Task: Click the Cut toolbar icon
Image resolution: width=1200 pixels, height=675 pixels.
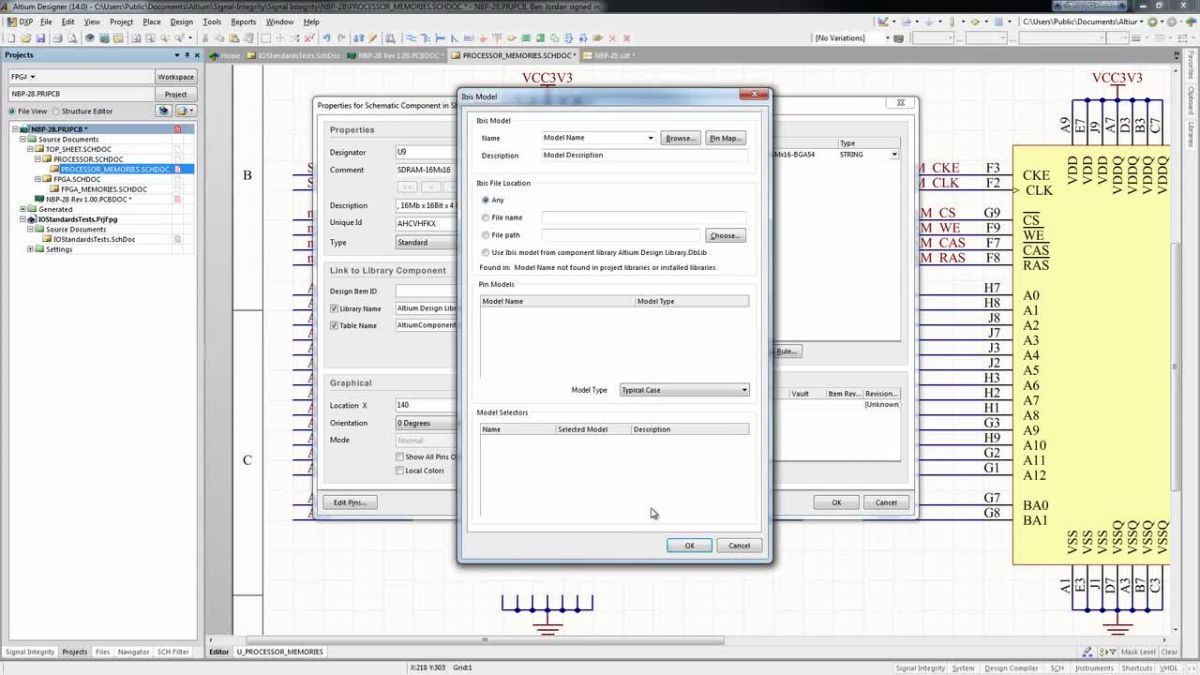Action: (x=205, y=38)
